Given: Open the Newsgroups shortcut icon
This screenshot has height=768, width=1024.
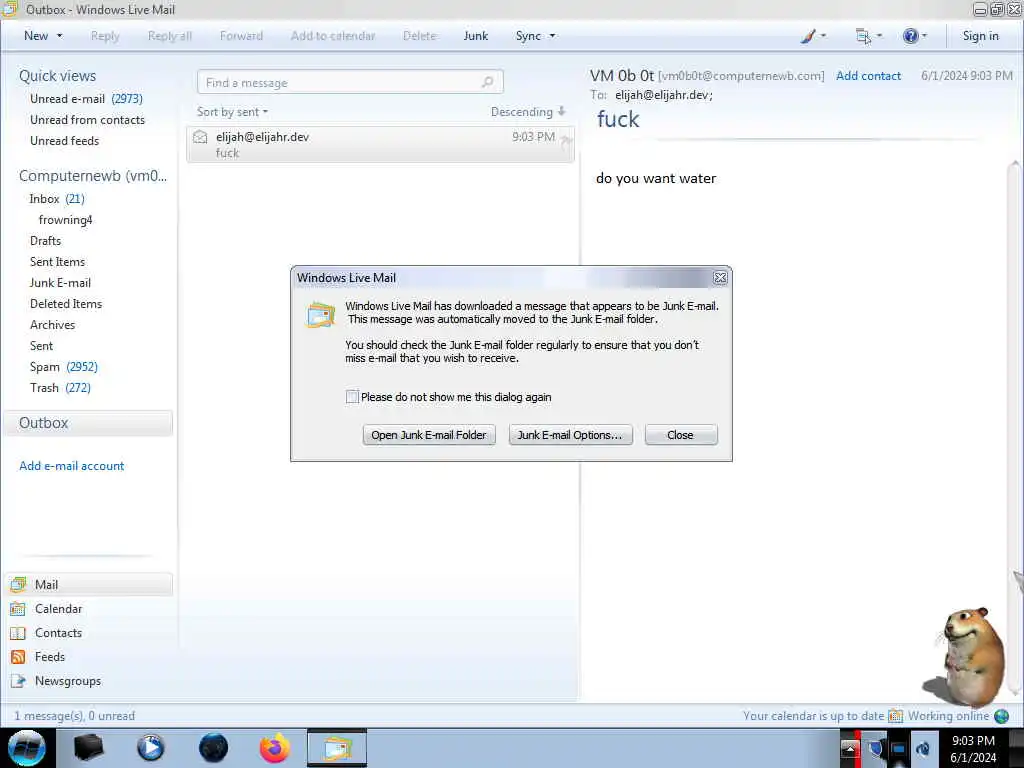Looking at the screenshot, I should [x=18, y=681].
